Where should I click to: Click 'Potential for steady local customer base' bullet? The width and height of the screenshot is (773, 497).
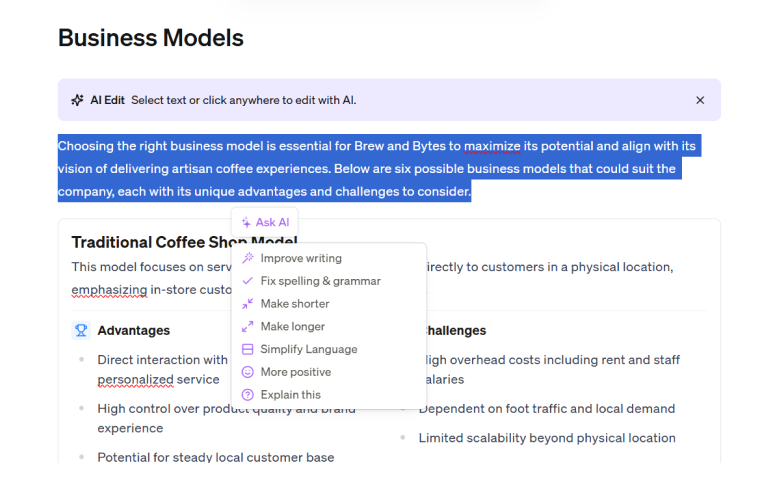(x=216, y=457)
